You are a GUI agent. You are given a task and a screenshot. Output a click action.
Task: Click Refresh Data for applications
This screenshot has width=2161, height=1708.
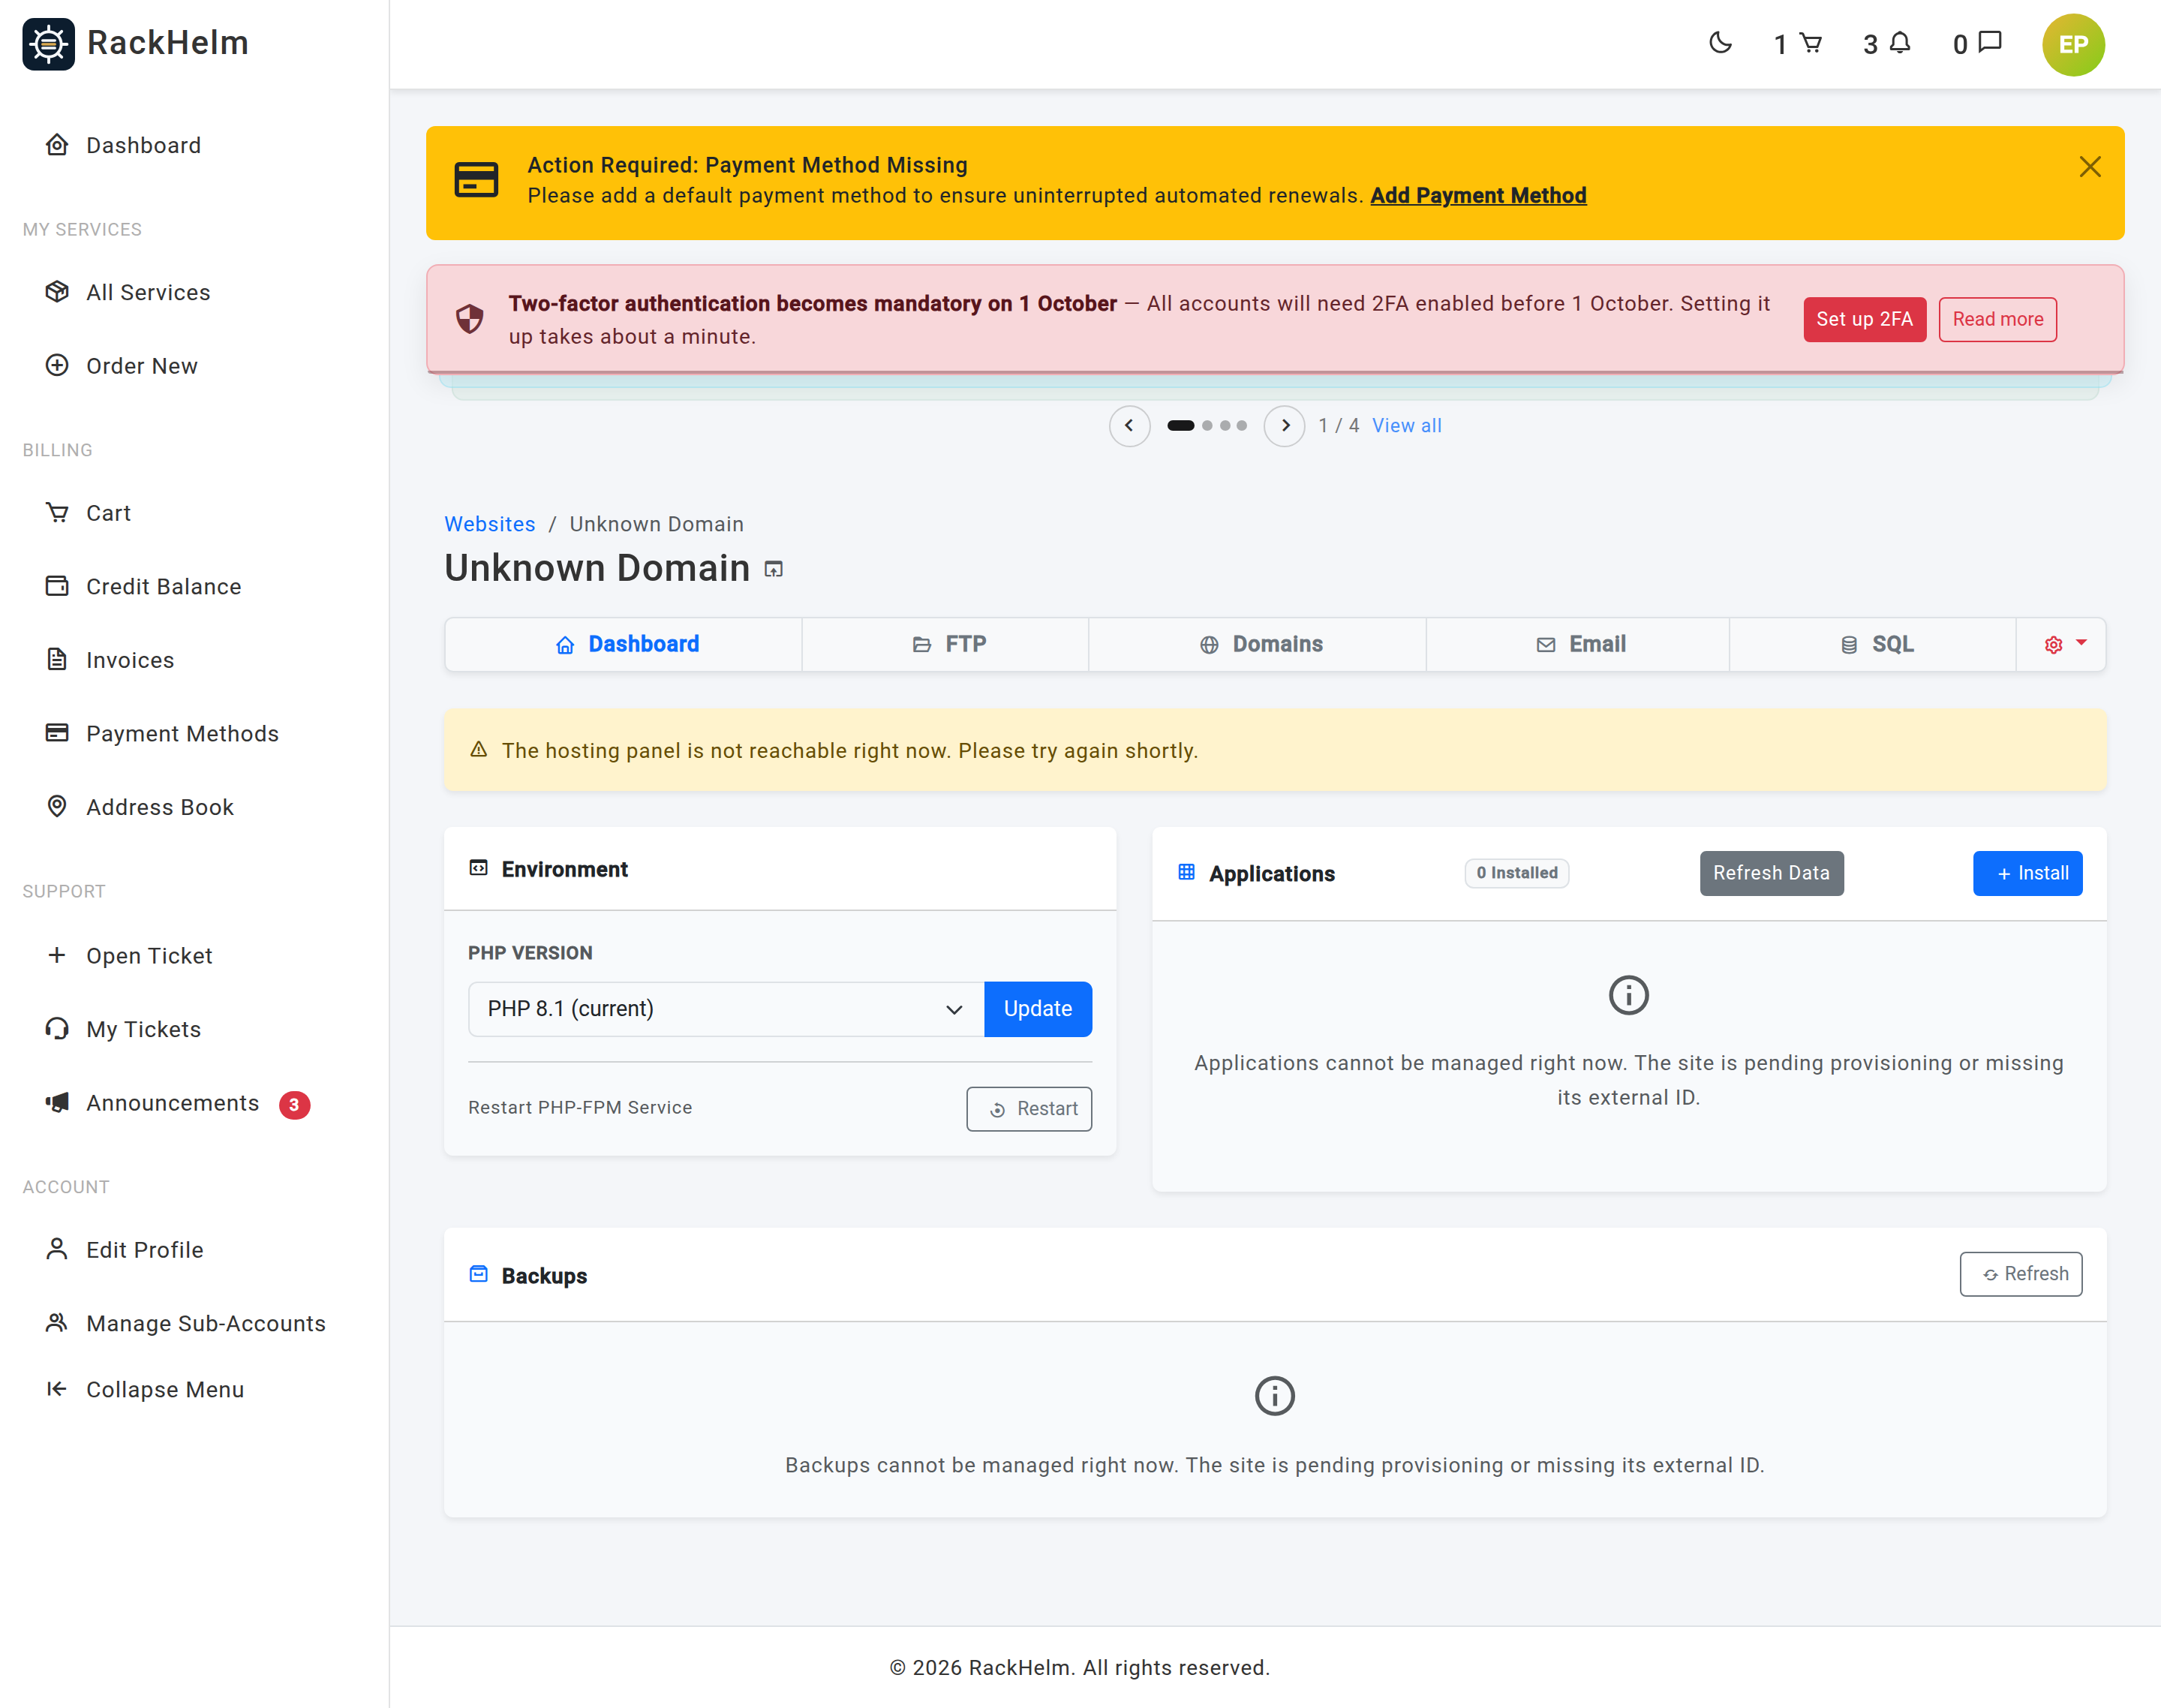1771,873
